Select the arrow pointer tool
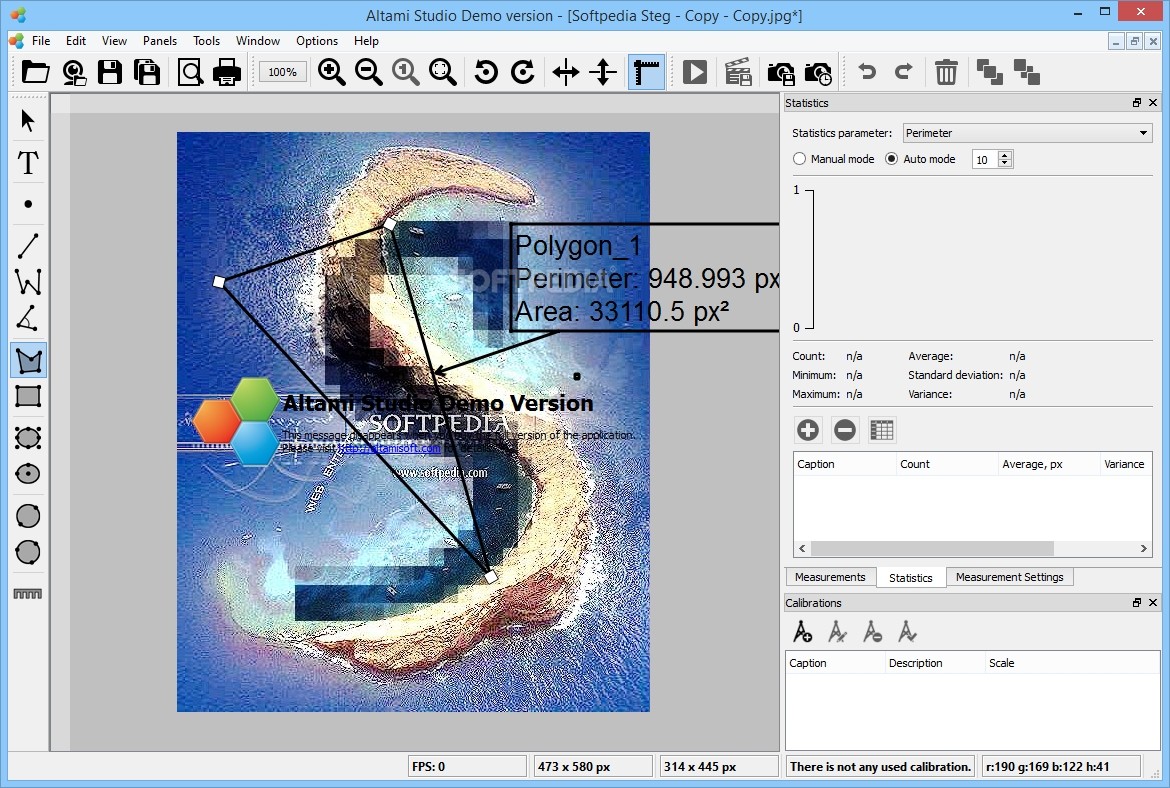 (x=28, y=120)
